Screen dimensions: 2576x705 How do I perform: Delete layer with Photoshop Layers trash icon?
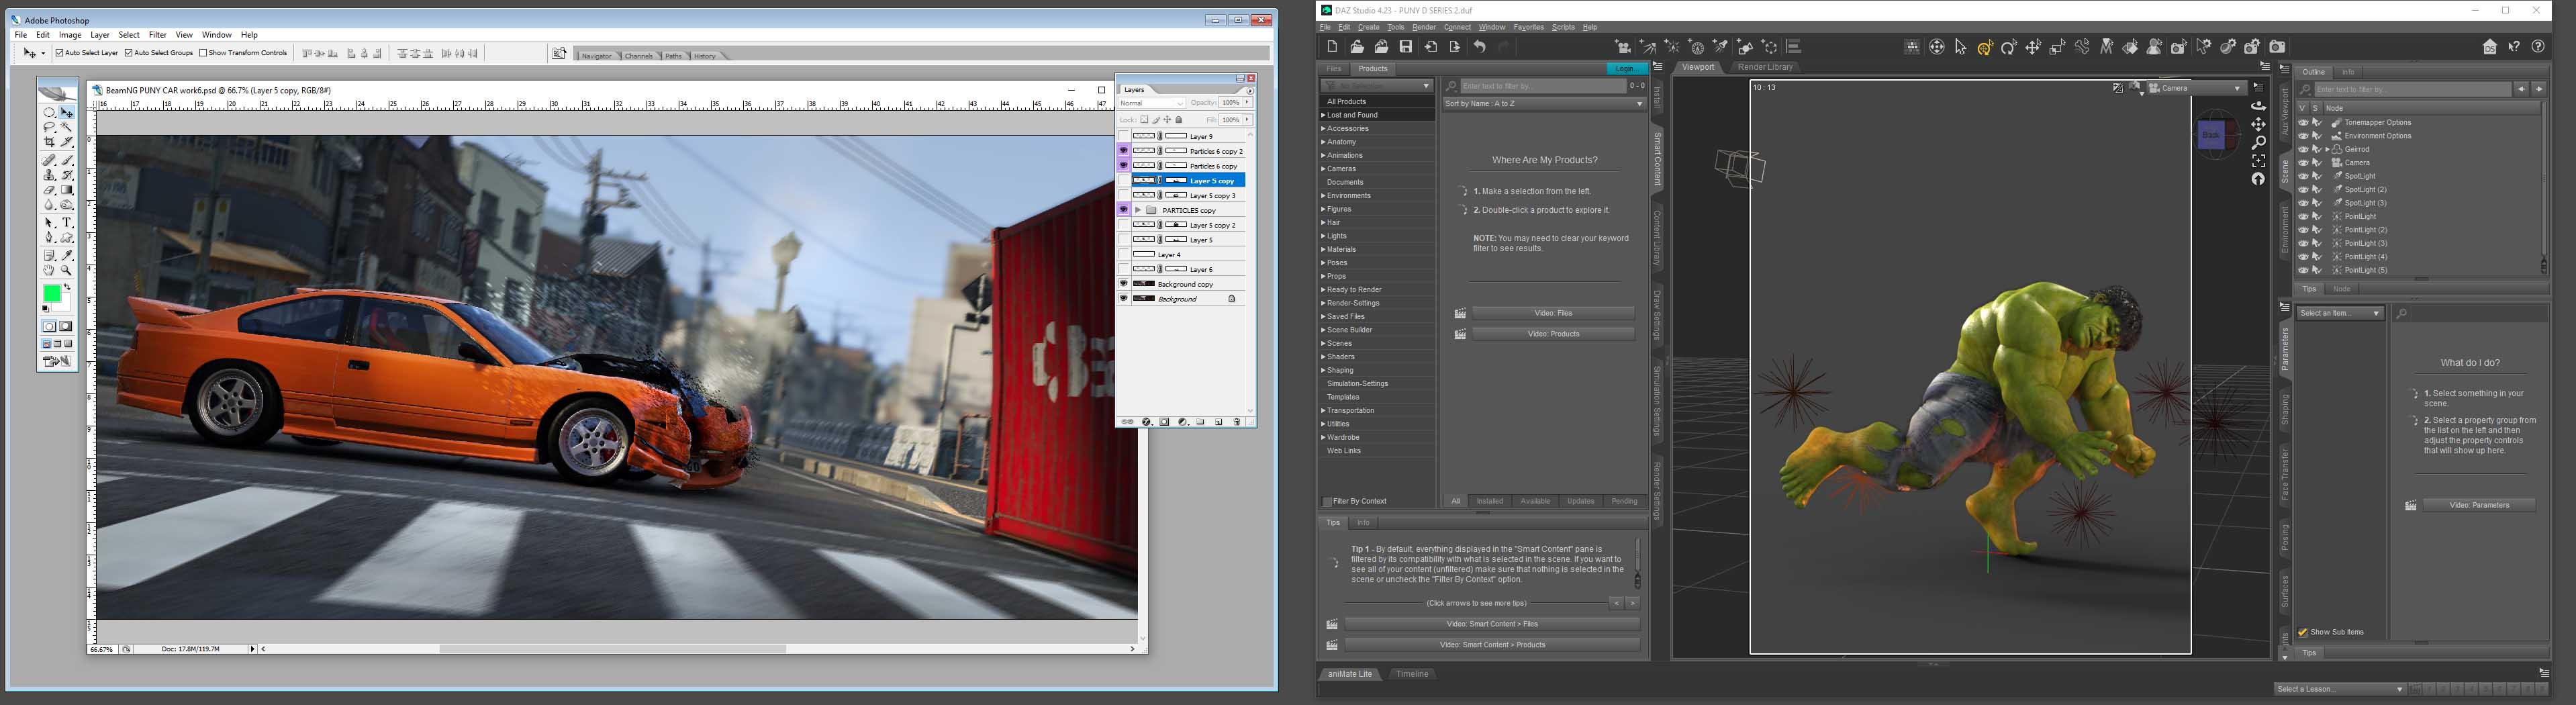coord(1237,422)
